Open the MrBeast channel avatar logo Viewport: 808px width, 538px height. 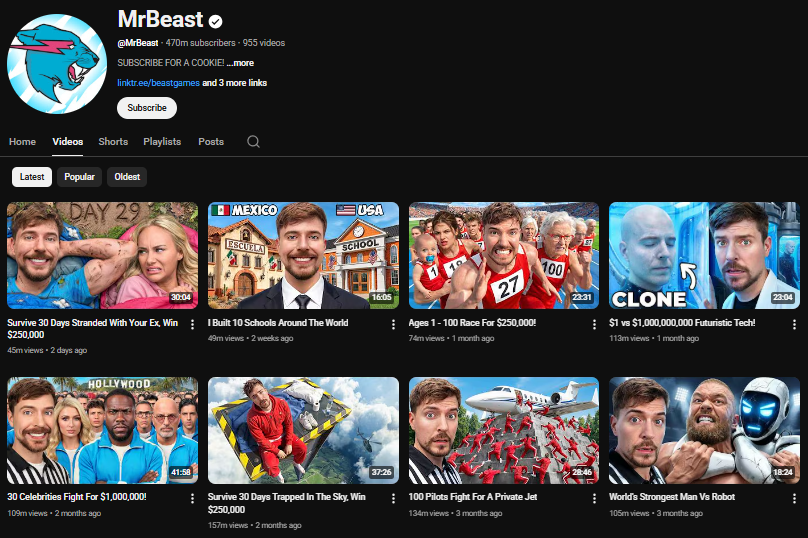click(x=57, y=64)
